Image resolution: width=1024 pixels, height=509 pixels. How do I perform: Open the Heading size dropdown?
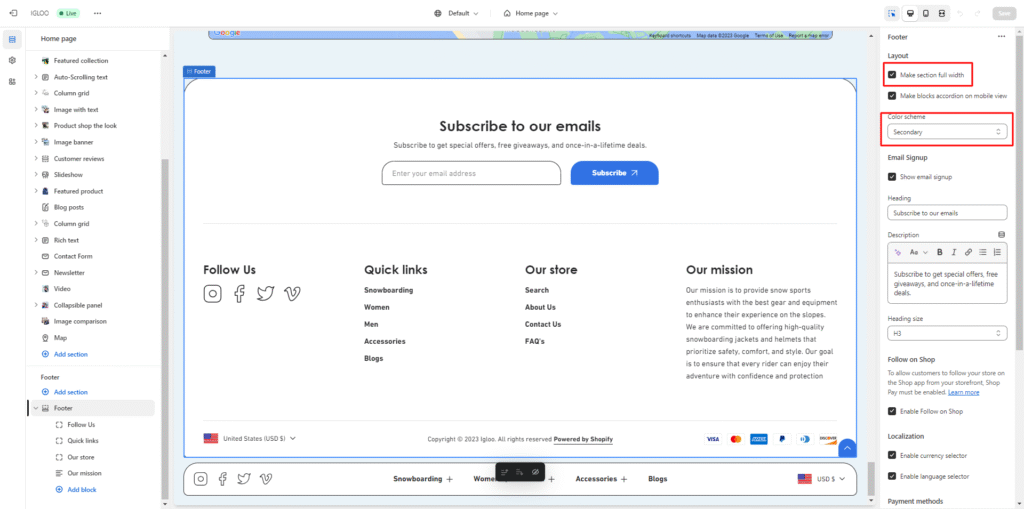946,333
